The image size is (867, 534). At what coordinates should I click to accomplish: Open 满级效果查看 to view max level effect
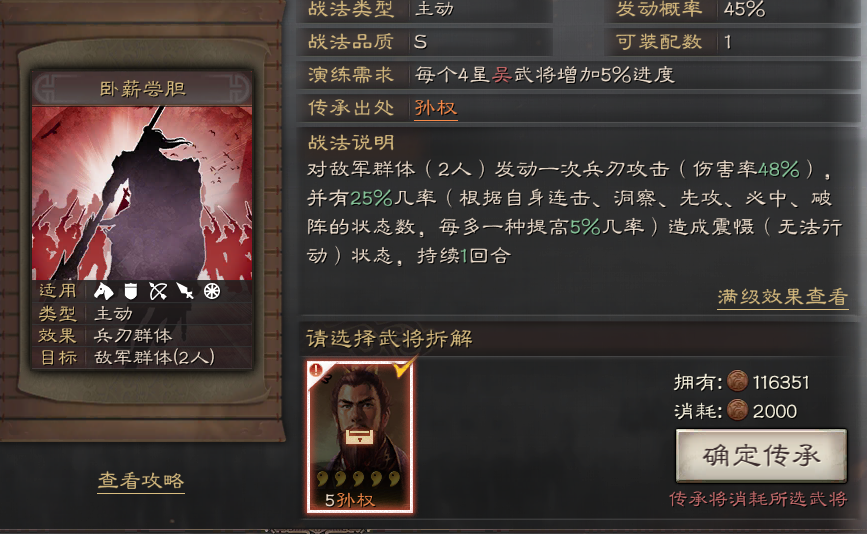coord(782,297)
